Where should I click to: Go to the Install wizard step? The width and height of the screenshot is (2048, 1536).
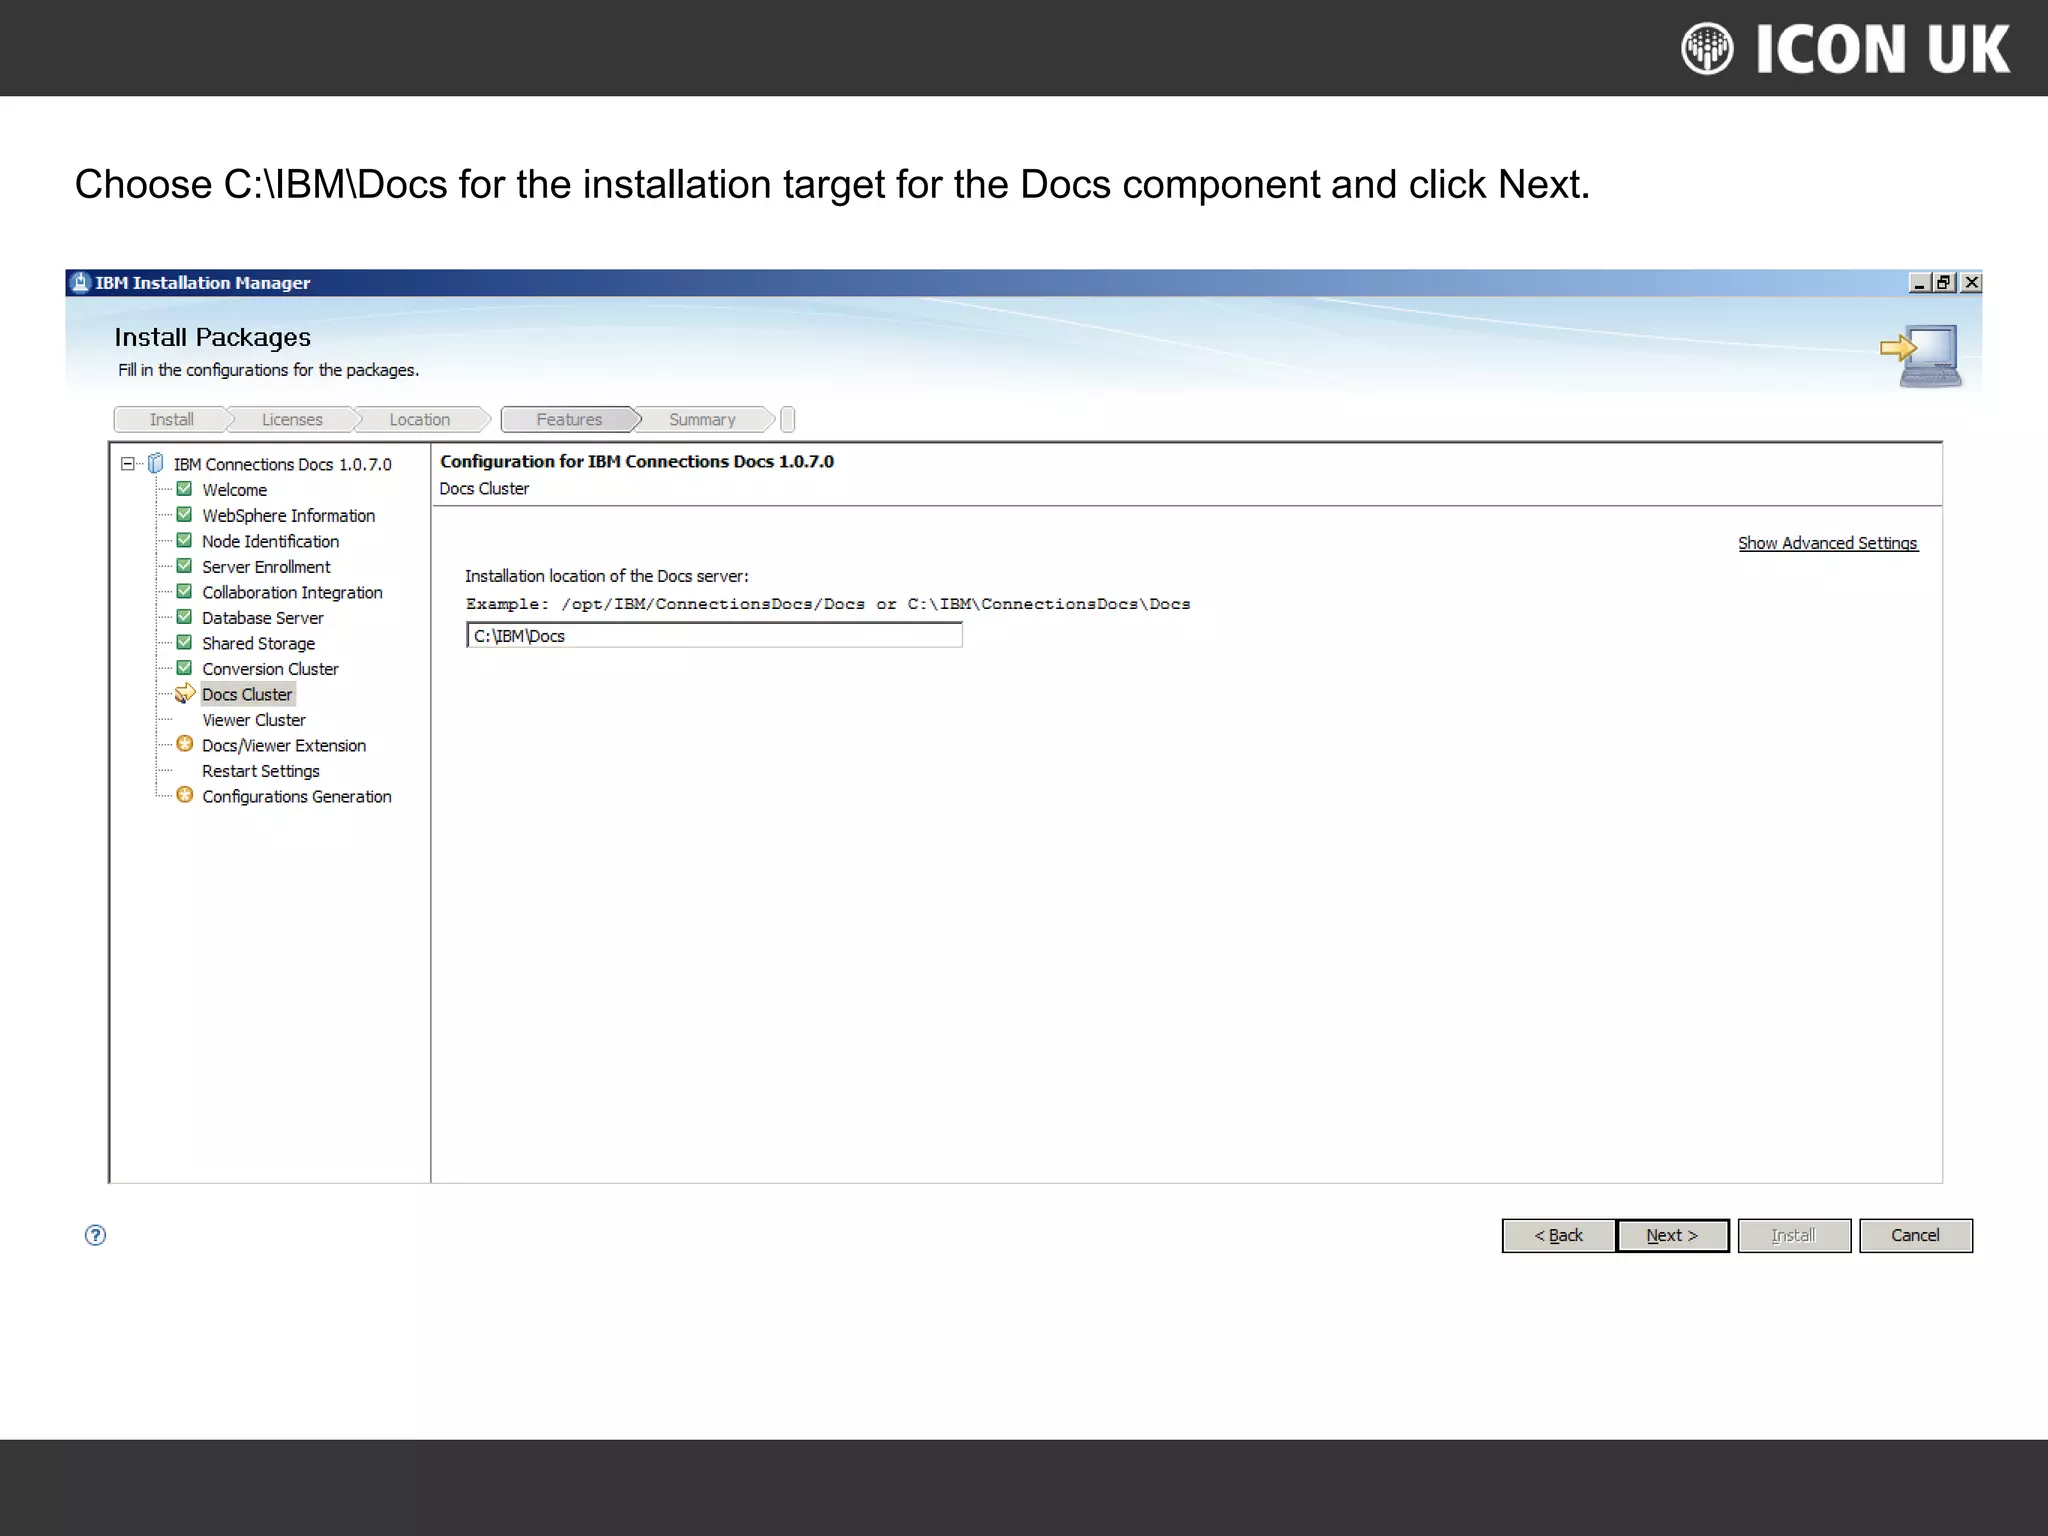pyautogui.click(x=172, y=420)
